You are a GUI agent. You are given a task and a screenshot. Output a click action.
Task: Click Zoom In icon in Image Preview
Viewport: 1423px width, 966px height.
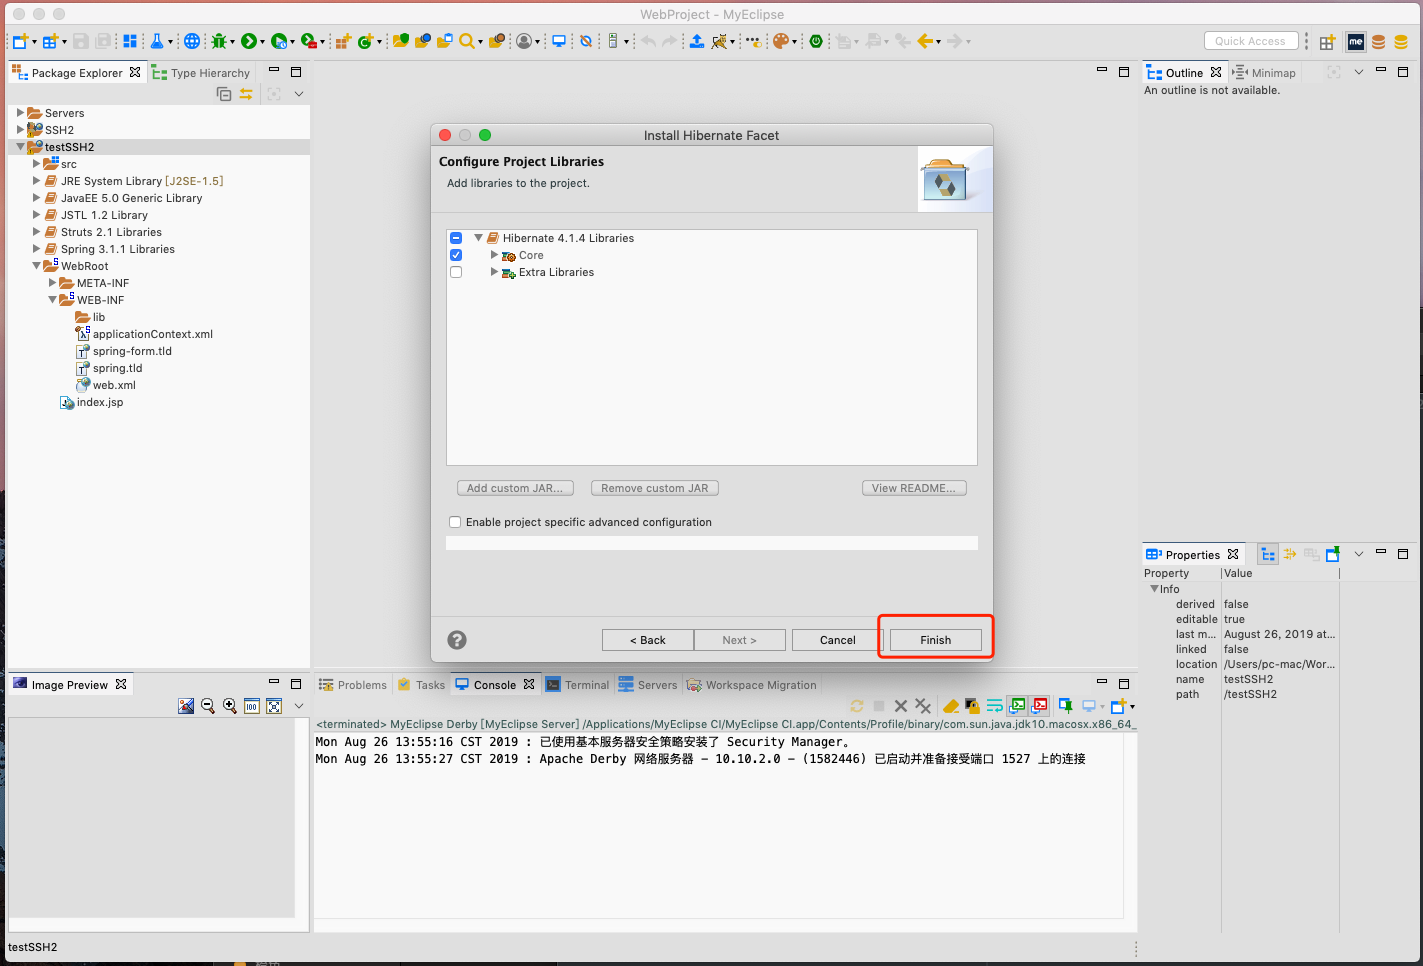coord(230,706)
